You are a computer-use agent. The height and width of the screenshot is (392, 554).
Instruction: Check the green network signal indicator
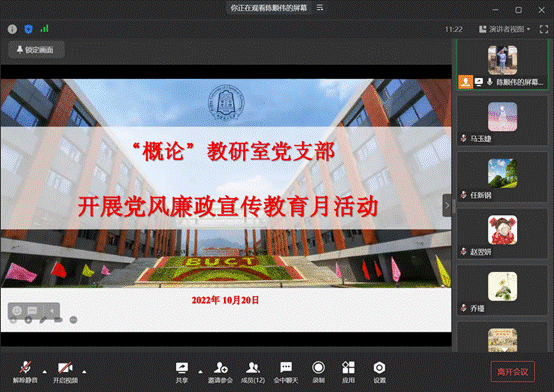click(x=44, y=29)
